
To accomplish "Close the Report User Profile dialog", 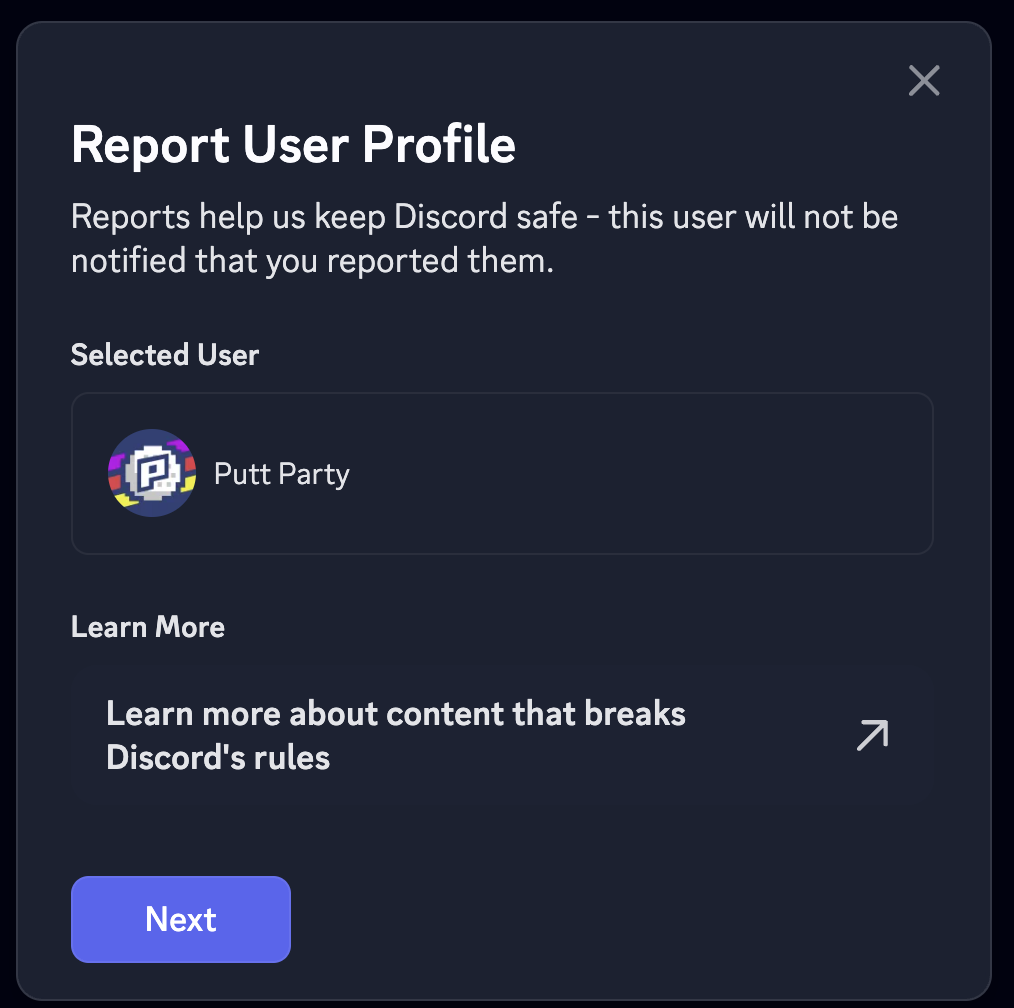I will tap(924, 81).
